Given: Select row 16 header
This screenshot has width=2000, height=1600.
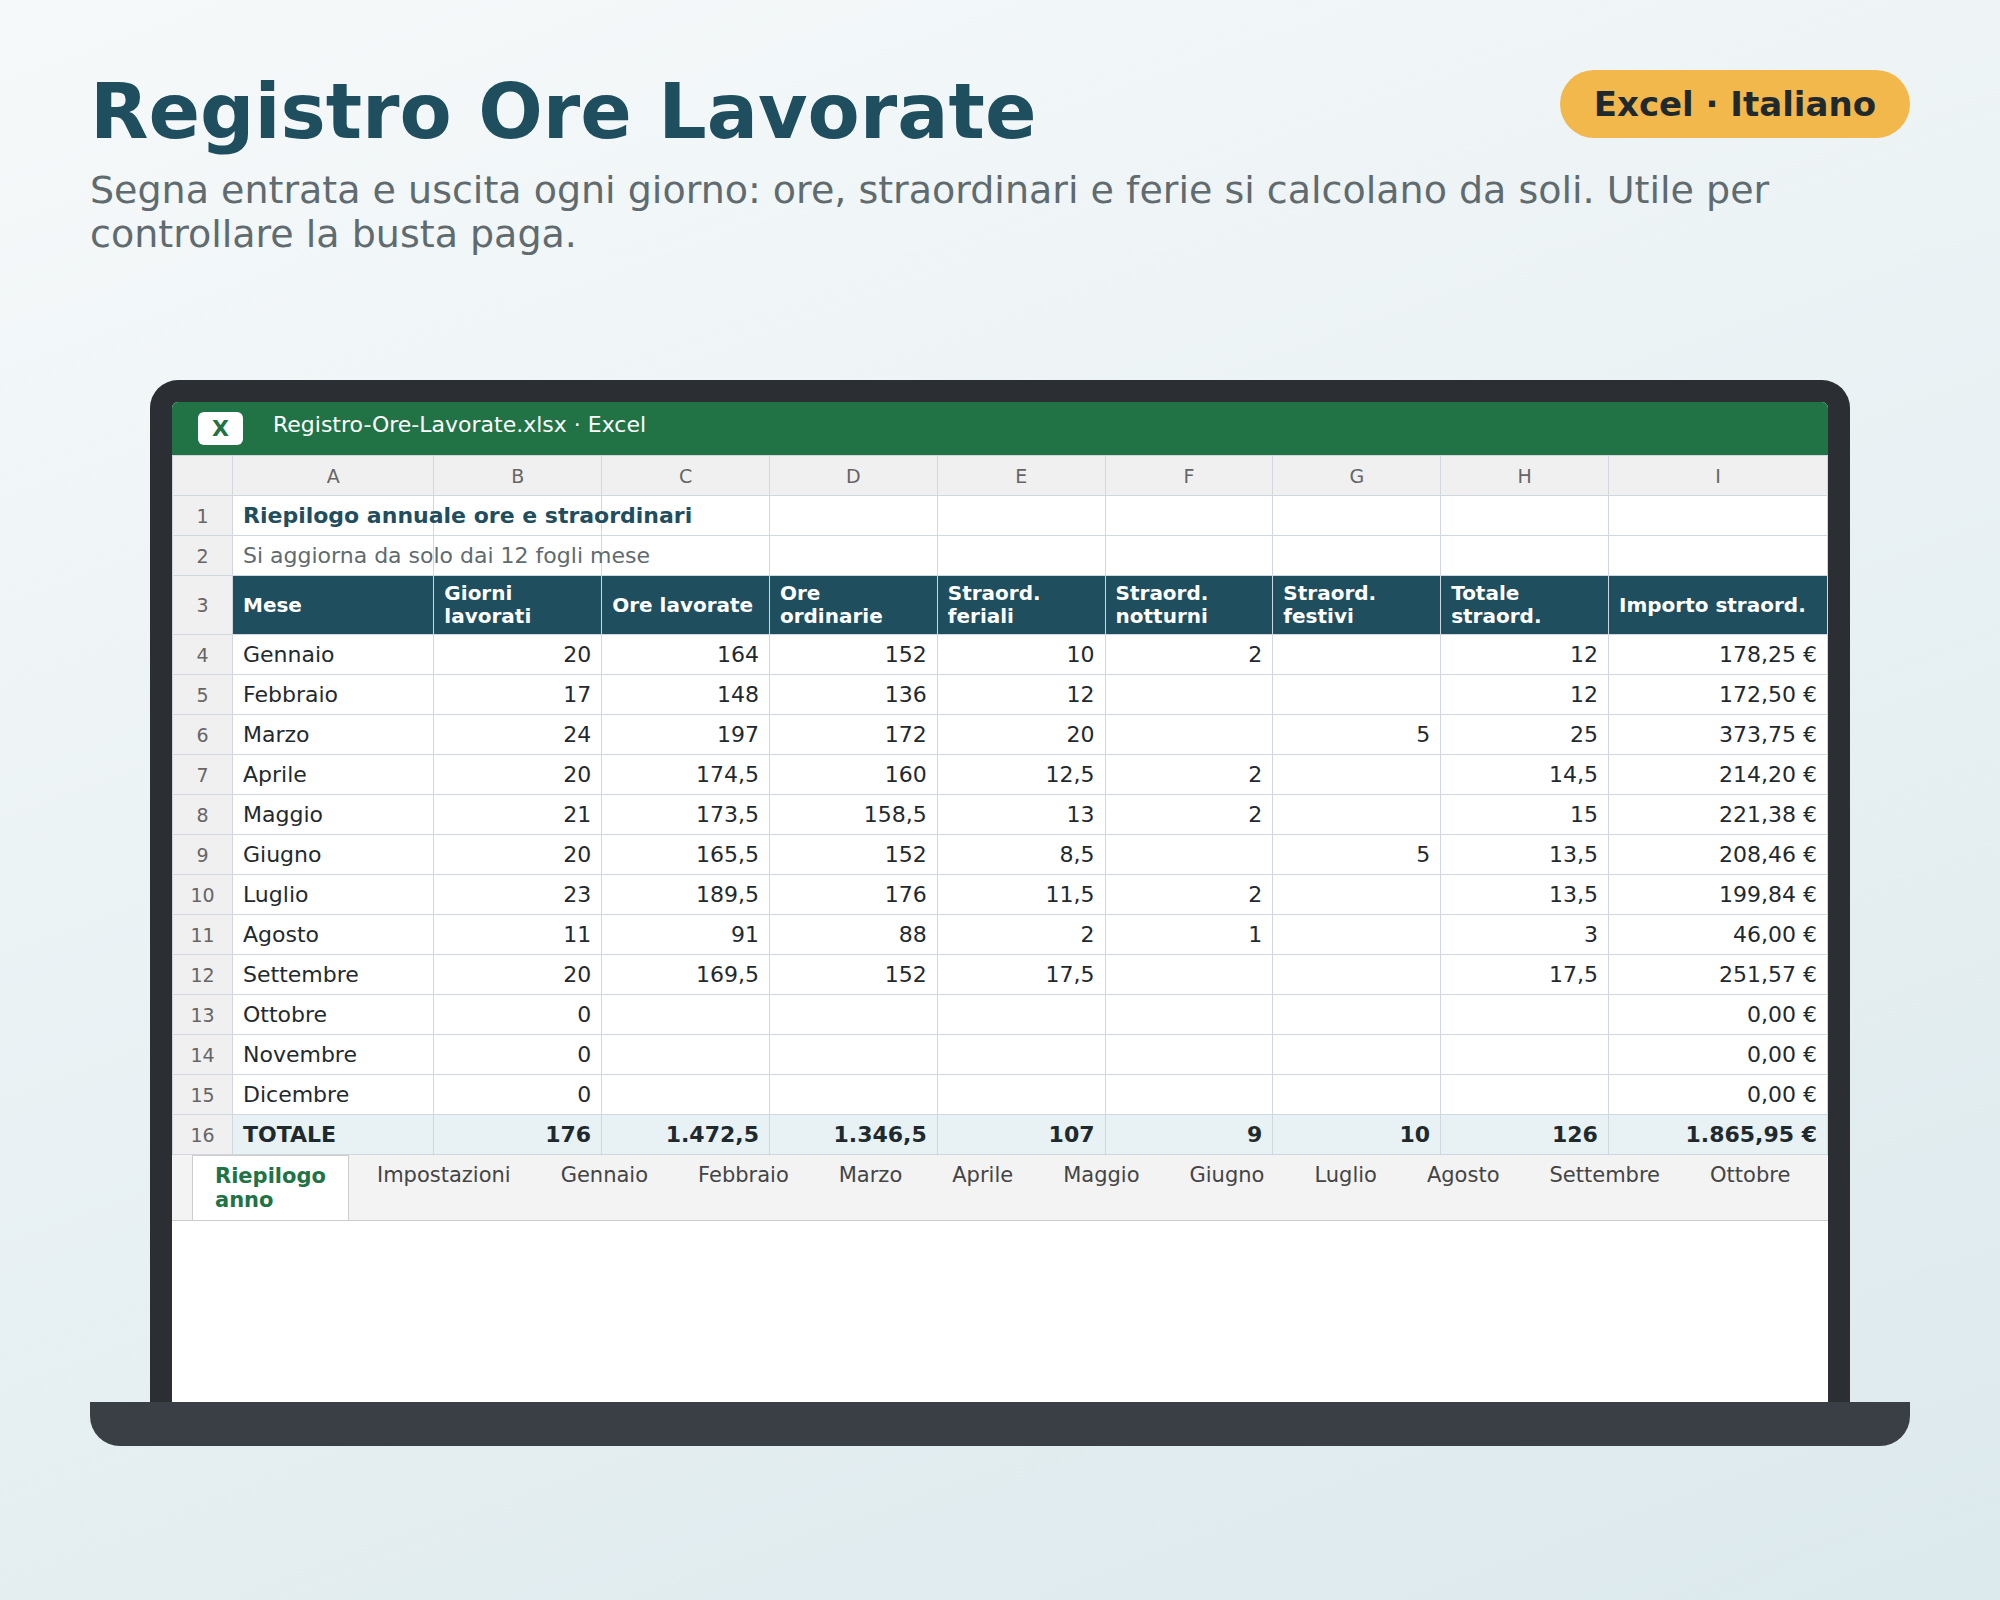Looking at the screenshot, I should (x=202, y=1135).
